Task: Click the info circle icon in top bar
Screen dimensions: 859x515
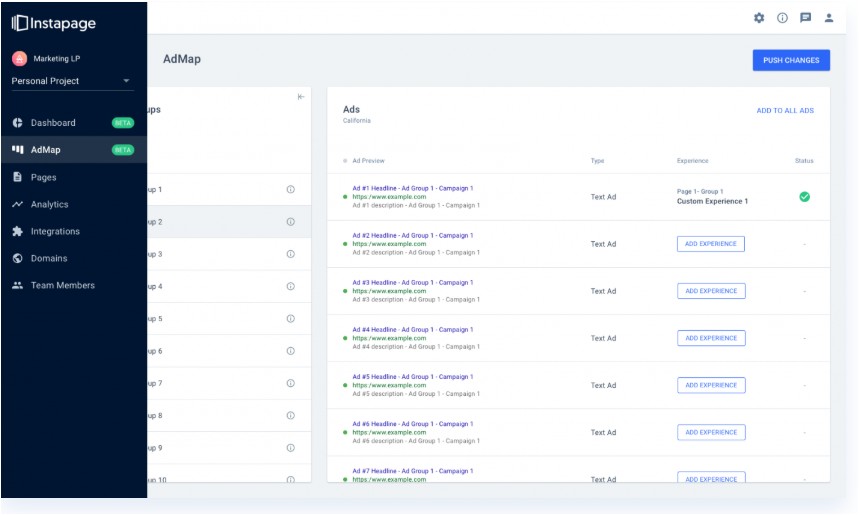Action: (x=782, y=18)
